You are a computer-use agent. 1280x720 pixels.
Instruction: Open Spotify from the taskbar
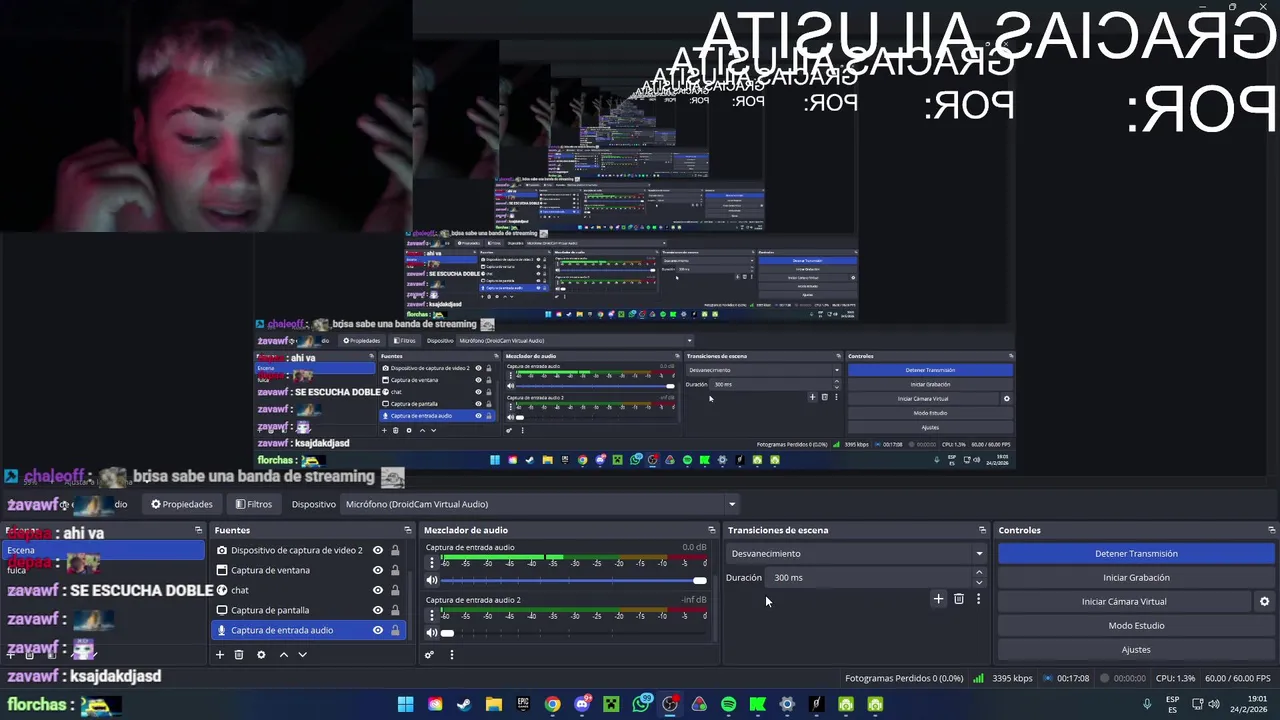[x=728, y=704]
